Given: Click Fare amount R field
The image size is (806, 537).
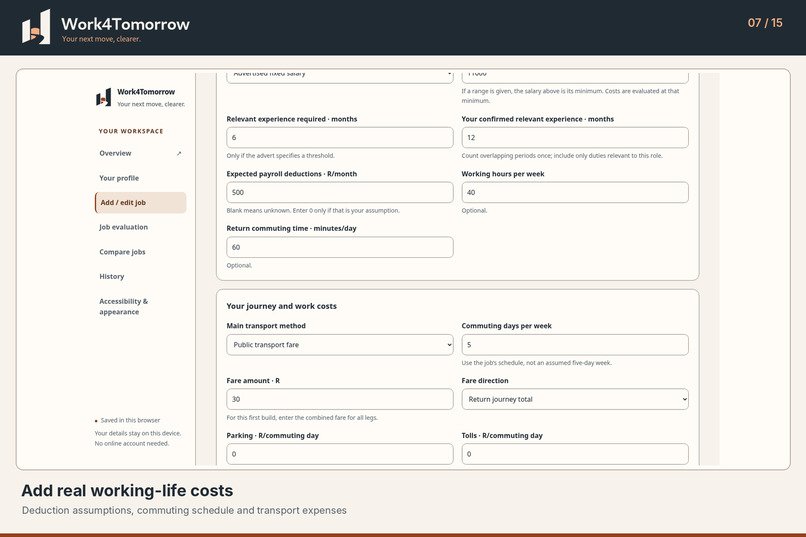Looking at the screenshot, I should pyautogui.click(x=340, y=399).
